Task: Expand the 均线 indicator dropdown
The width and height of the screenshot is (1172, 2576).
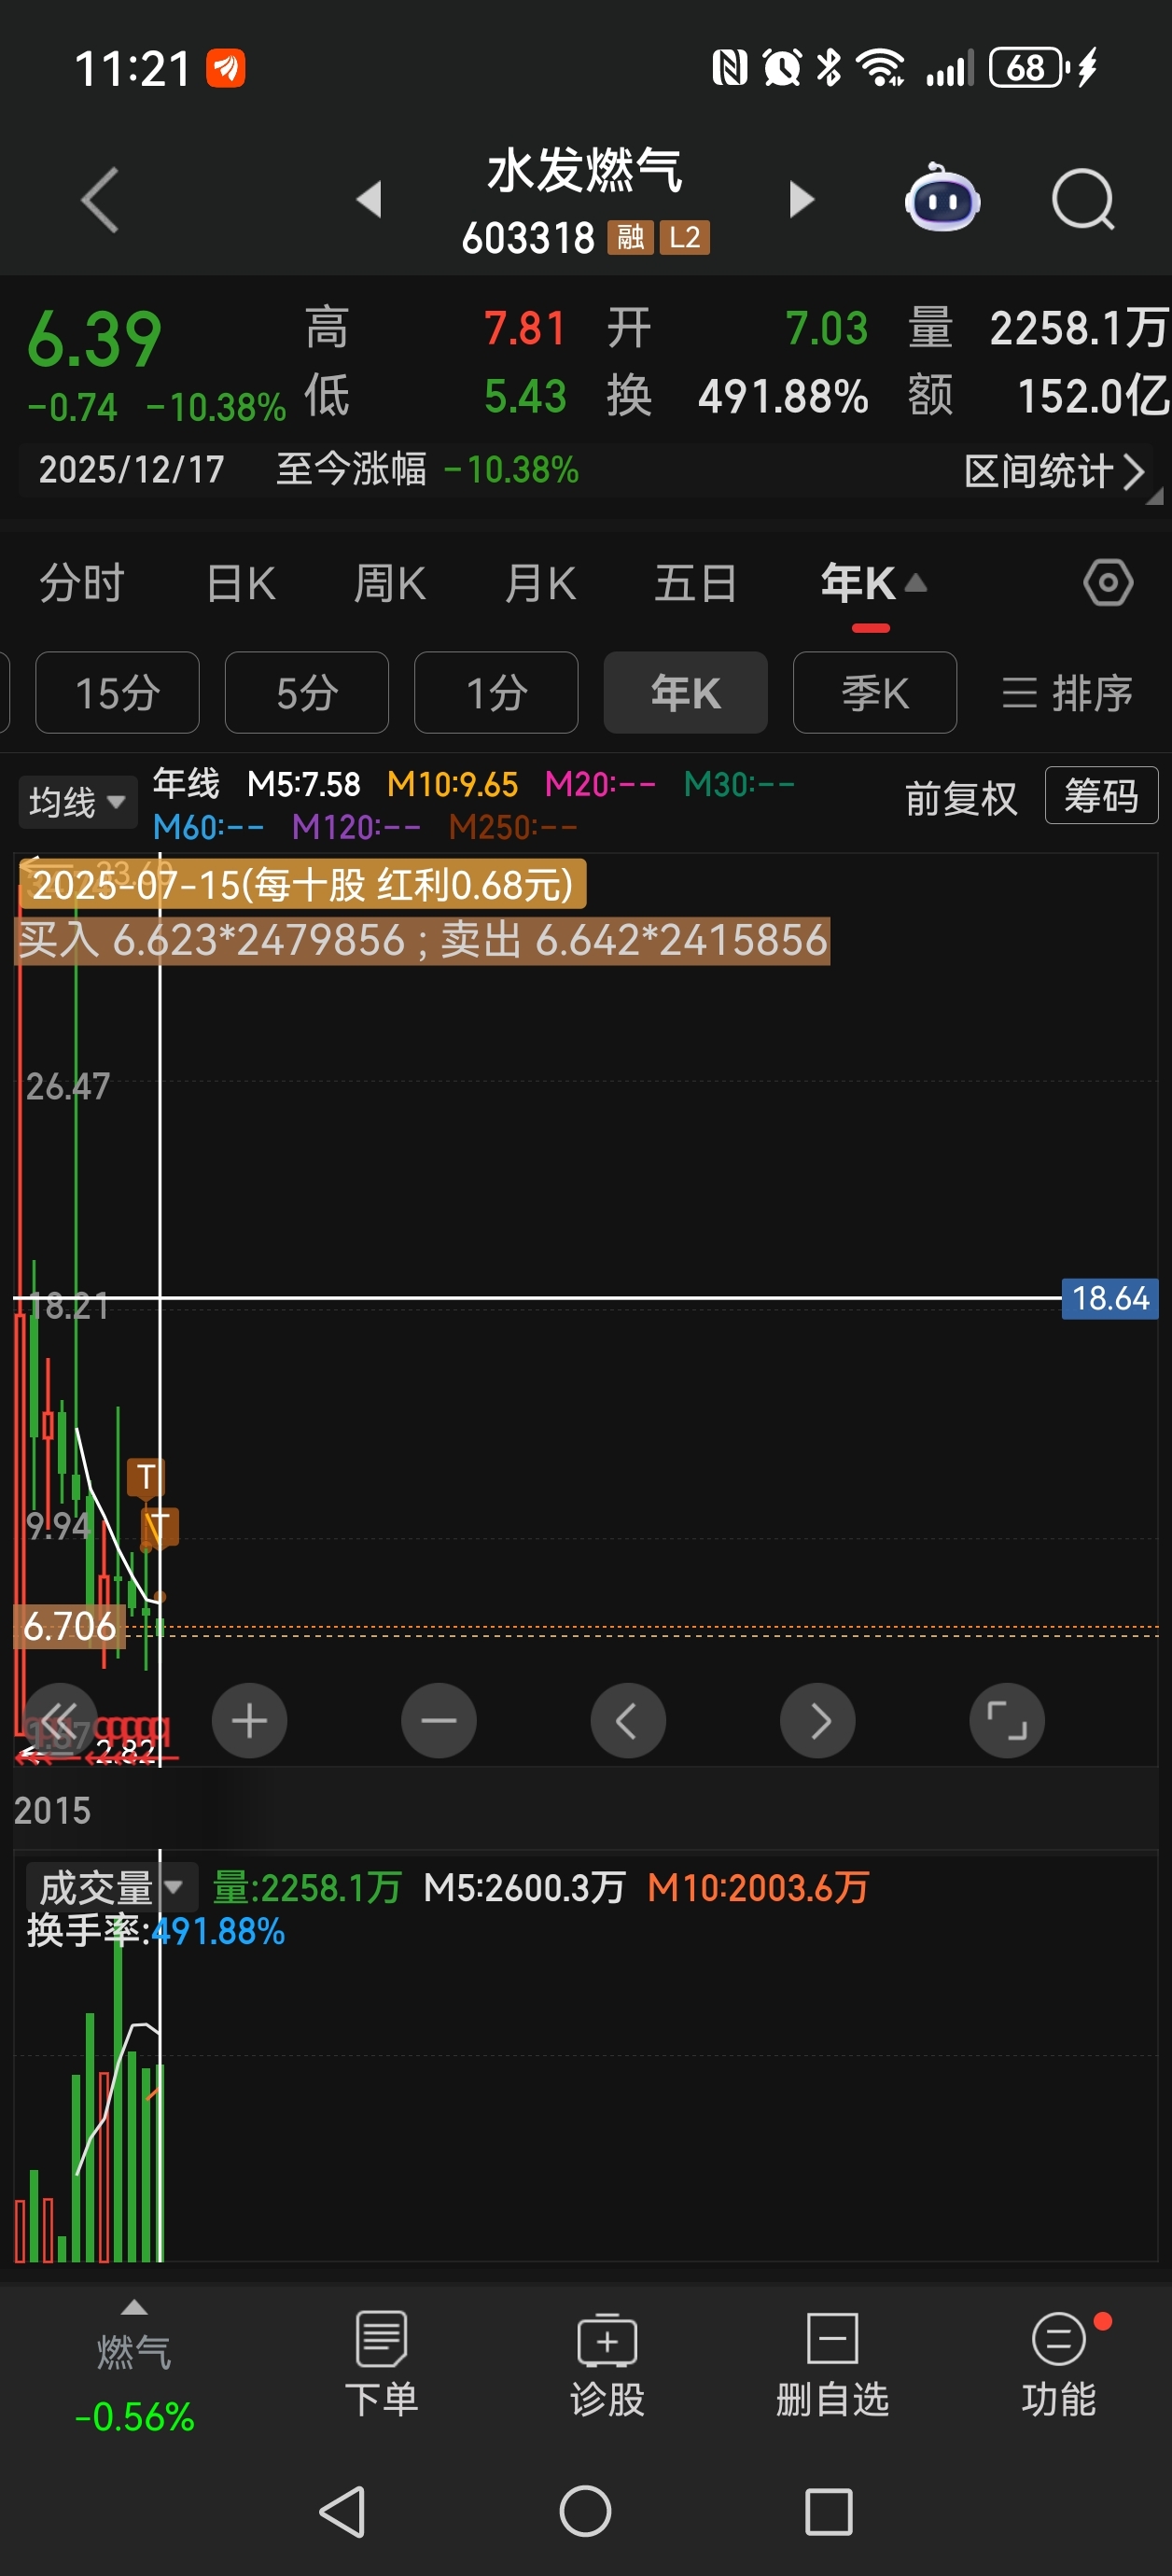Action: (x=77, y=802)
